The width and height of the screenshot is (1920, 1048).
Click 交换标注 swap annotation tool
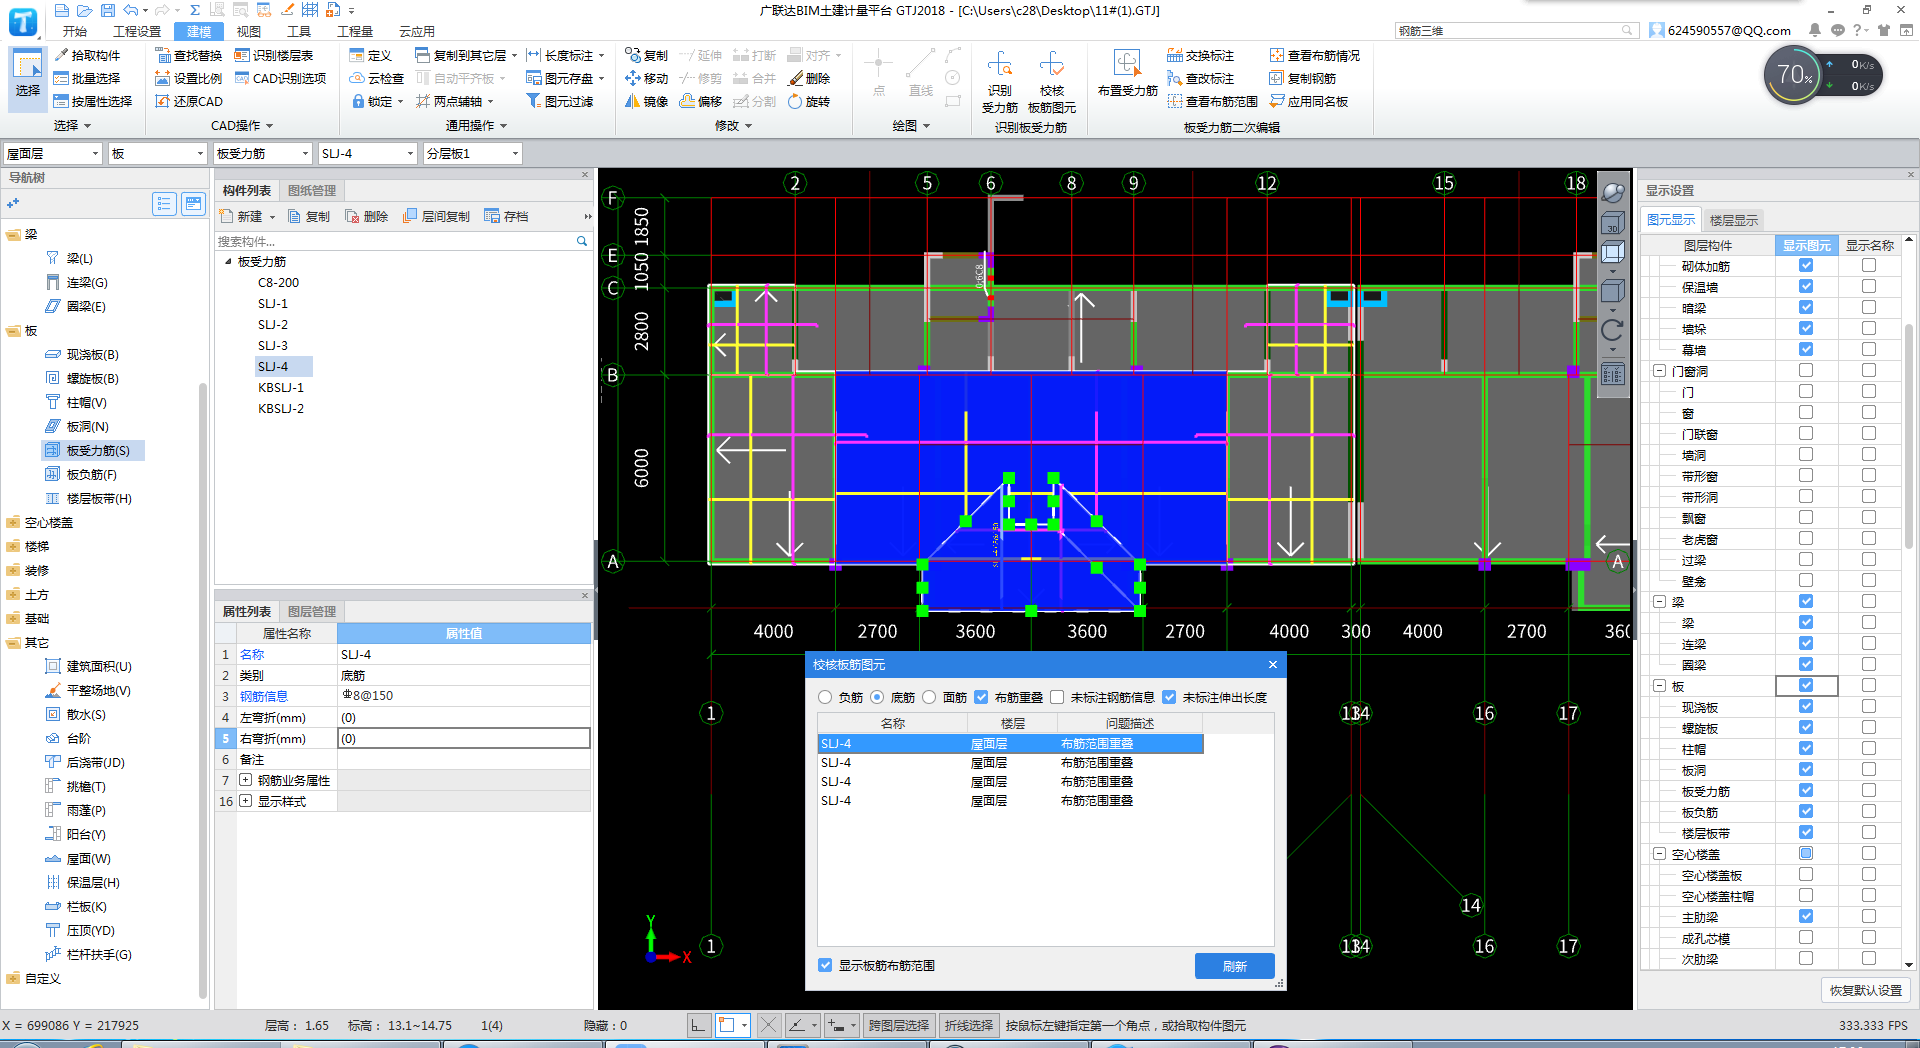1200,55
